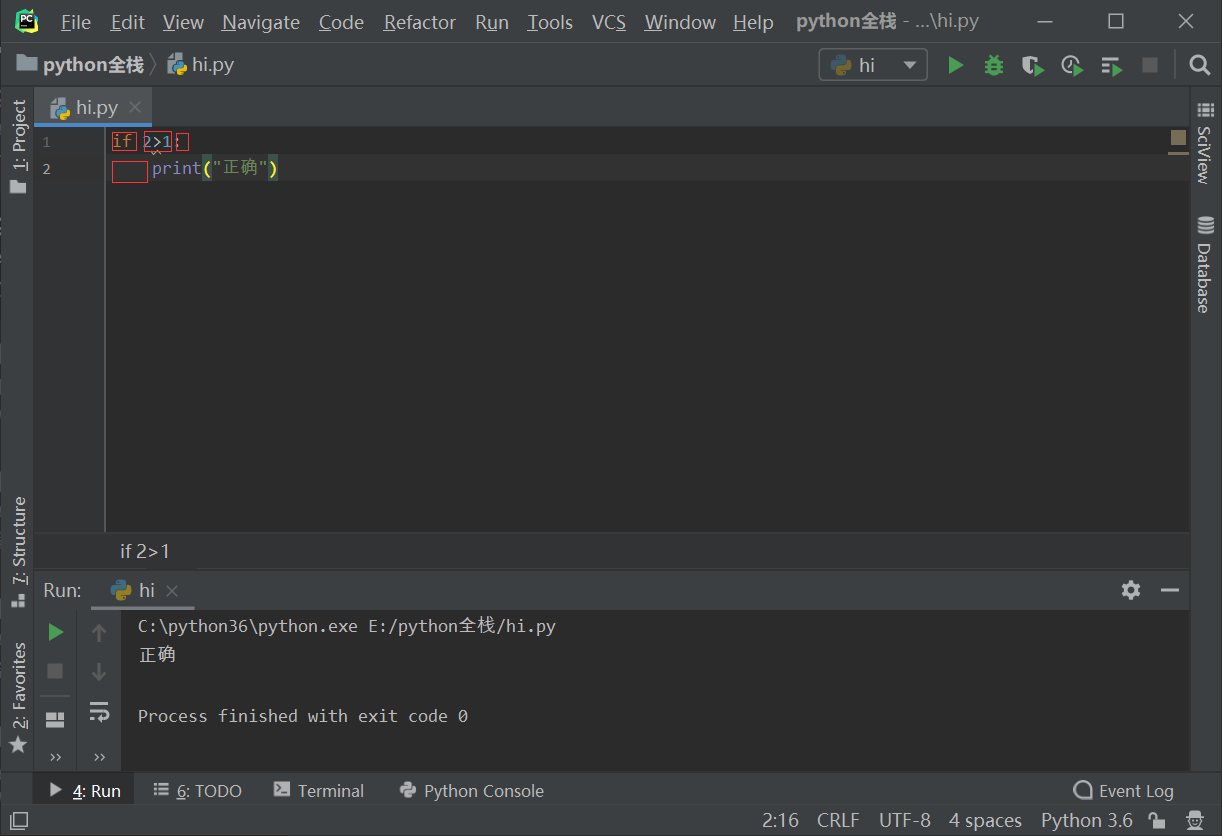The image size is (1222, 836).
Task: Click hi.py in the navigation bar
Action: point(201,65)
